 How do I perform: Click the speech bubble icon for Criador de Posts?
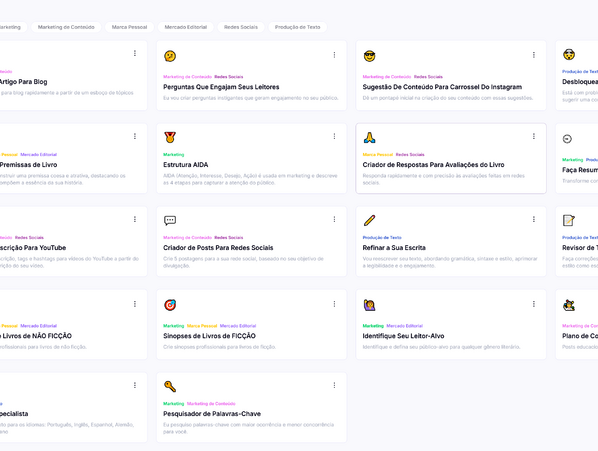pos(170,220)
